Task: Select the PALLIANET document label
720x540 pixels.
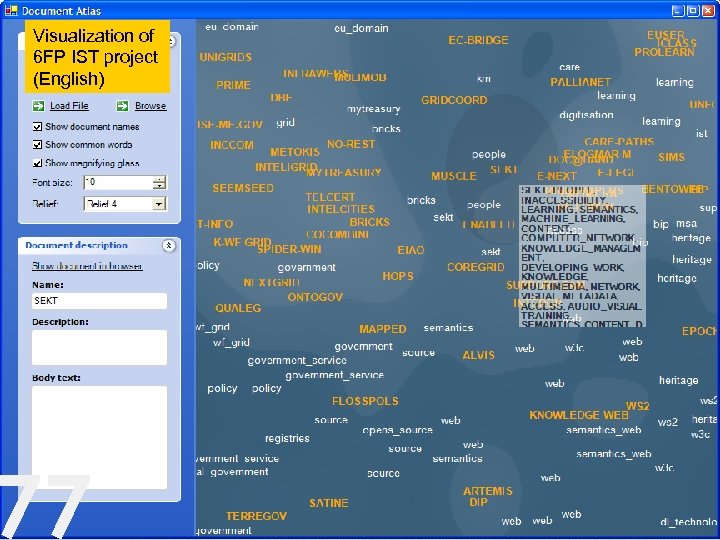Action: pyautogui.click(x=580, y=82)
